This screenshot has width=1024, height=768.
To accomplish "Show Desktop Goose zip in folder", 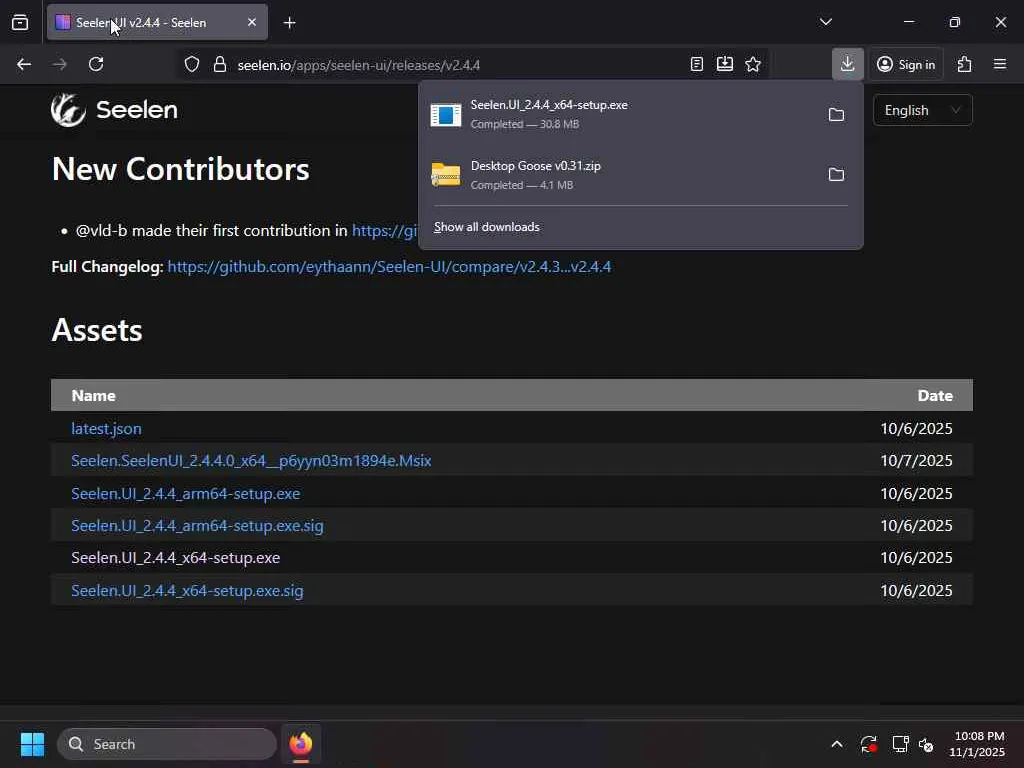I will point(836,174).
